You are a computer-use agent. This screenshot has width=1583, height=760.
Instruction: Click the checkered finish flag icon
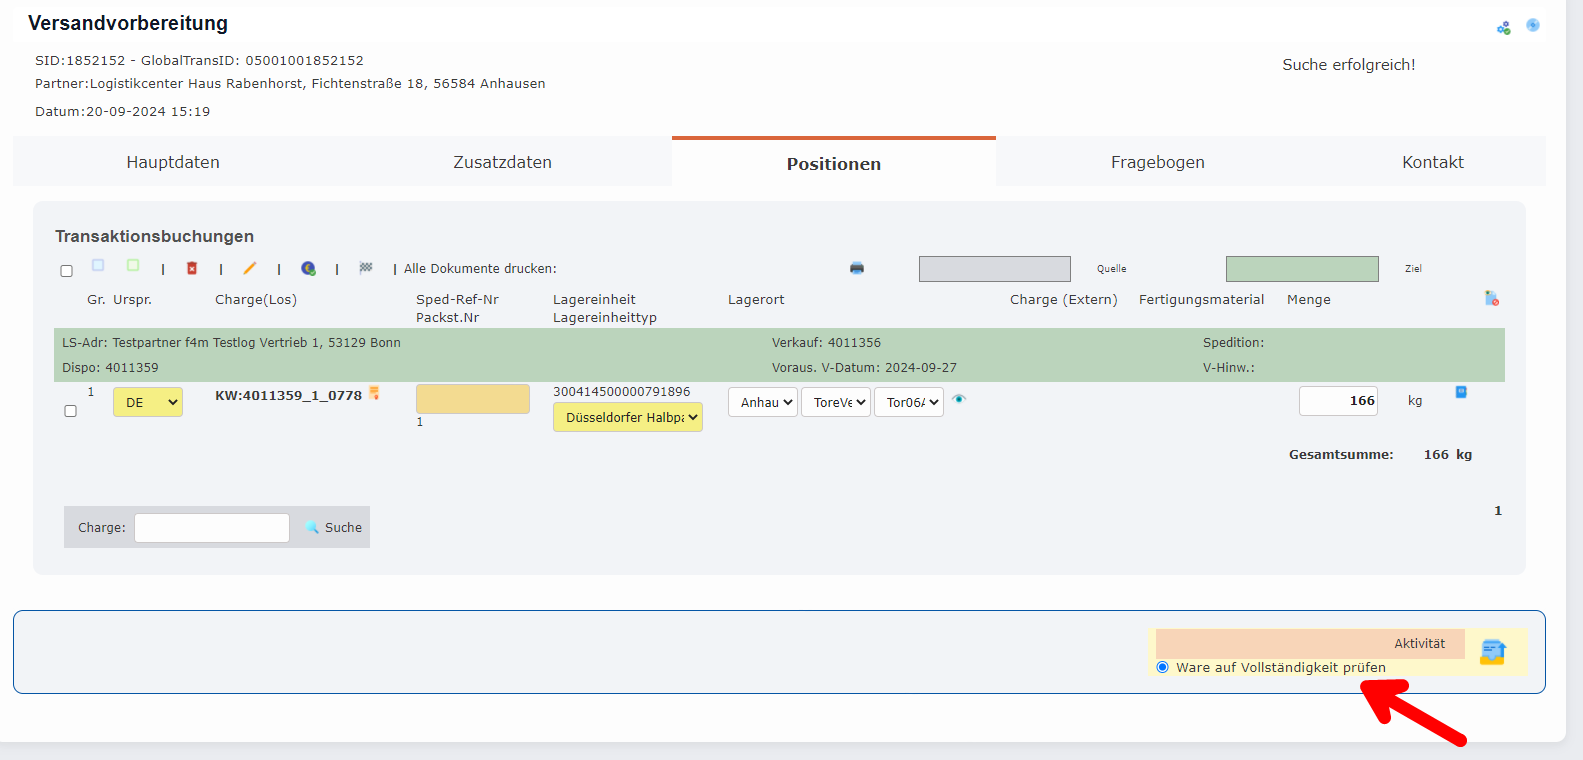pos(366,268)
